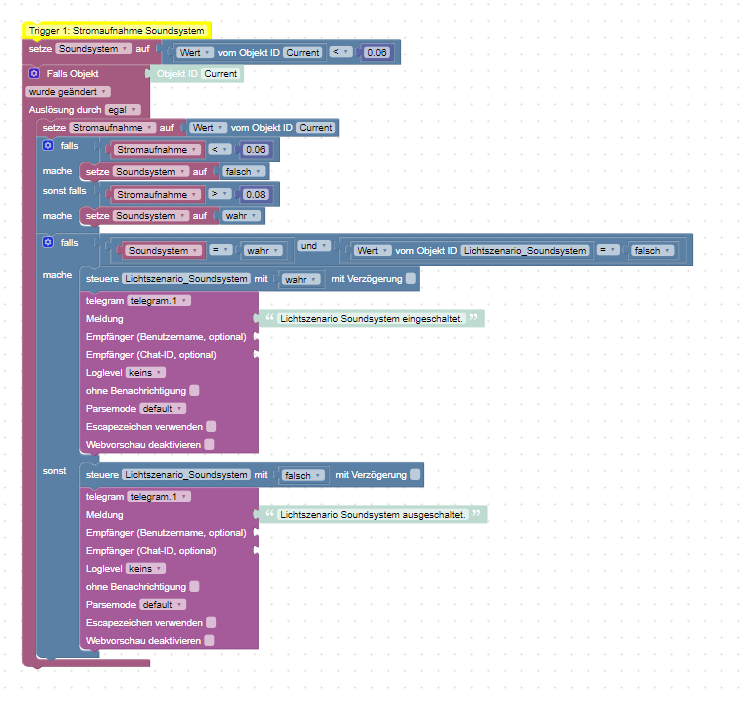Enable 'Webvorschau deaktivieren' in the eingeschaltet telegram block
The height and width of the screenshot is (701, 750).
[x=209, y=445]
